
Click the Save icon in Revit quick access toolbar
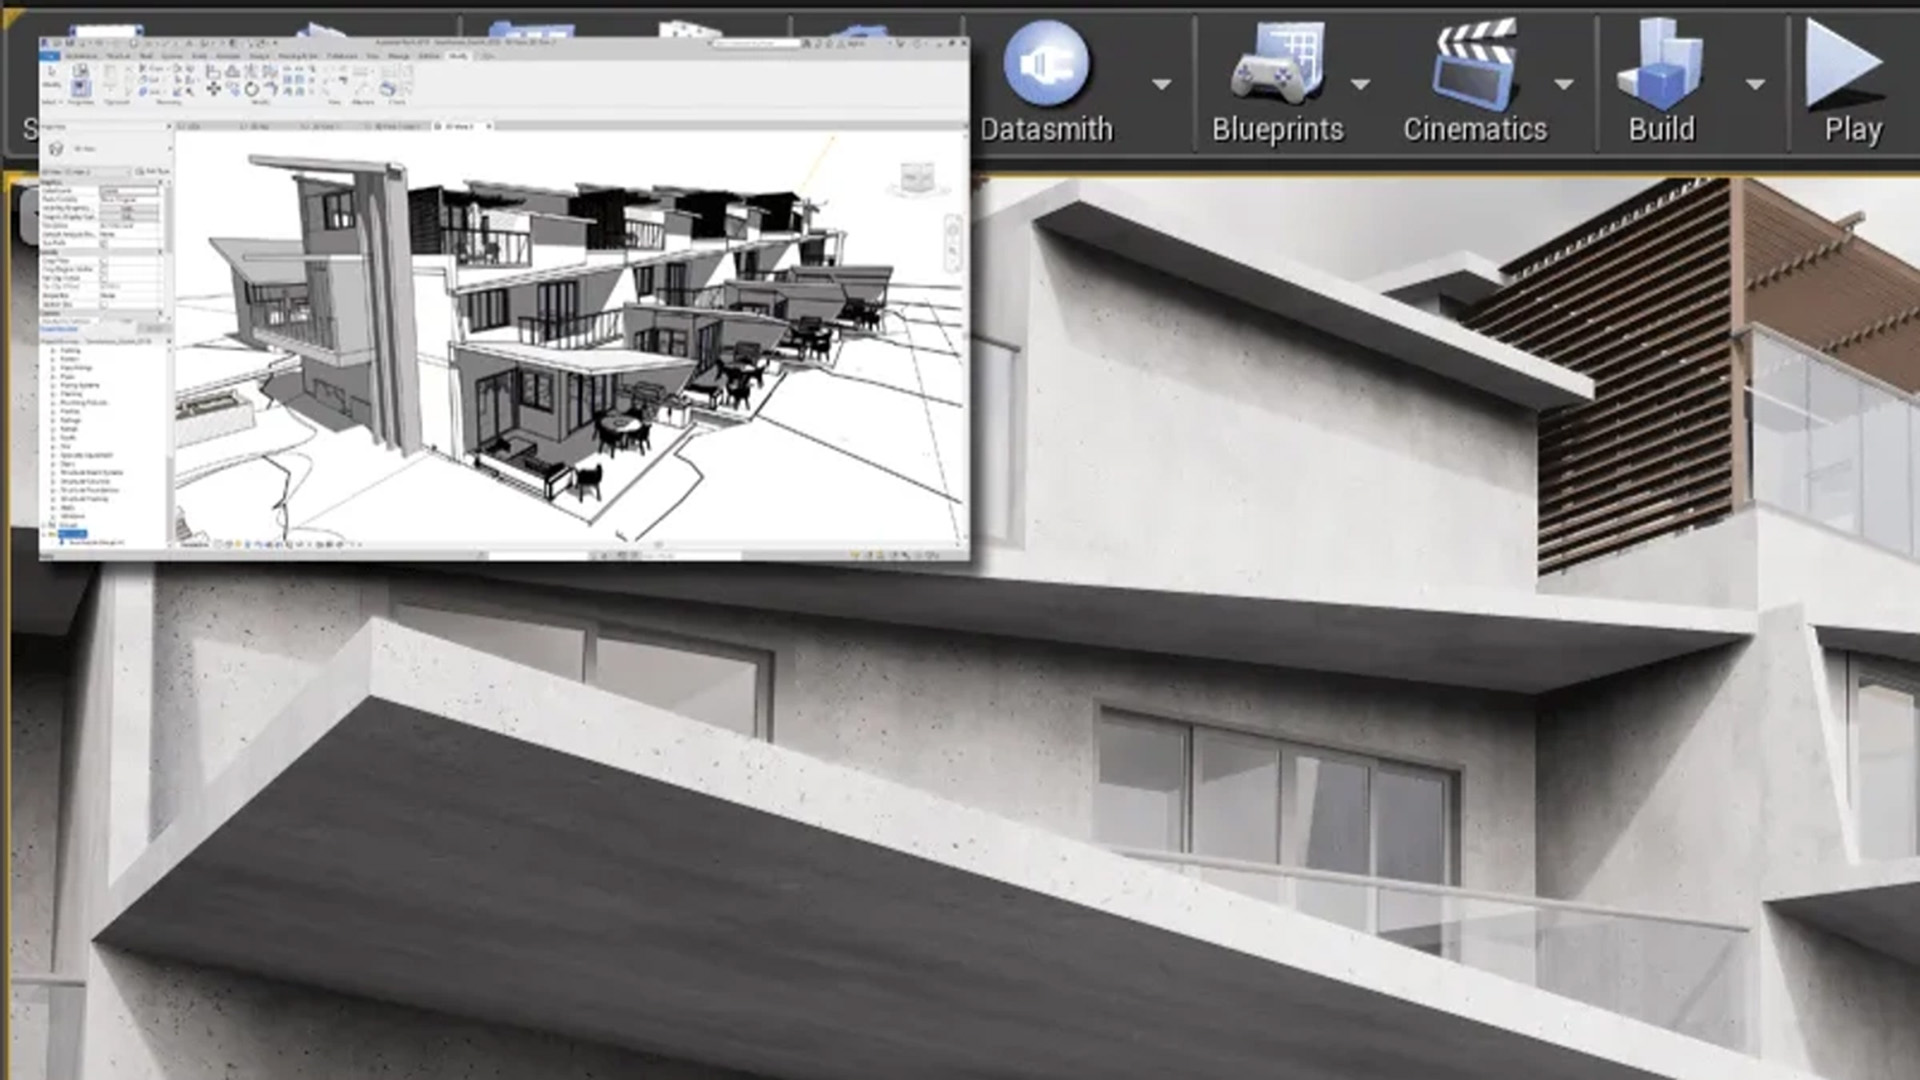point(69,44)
